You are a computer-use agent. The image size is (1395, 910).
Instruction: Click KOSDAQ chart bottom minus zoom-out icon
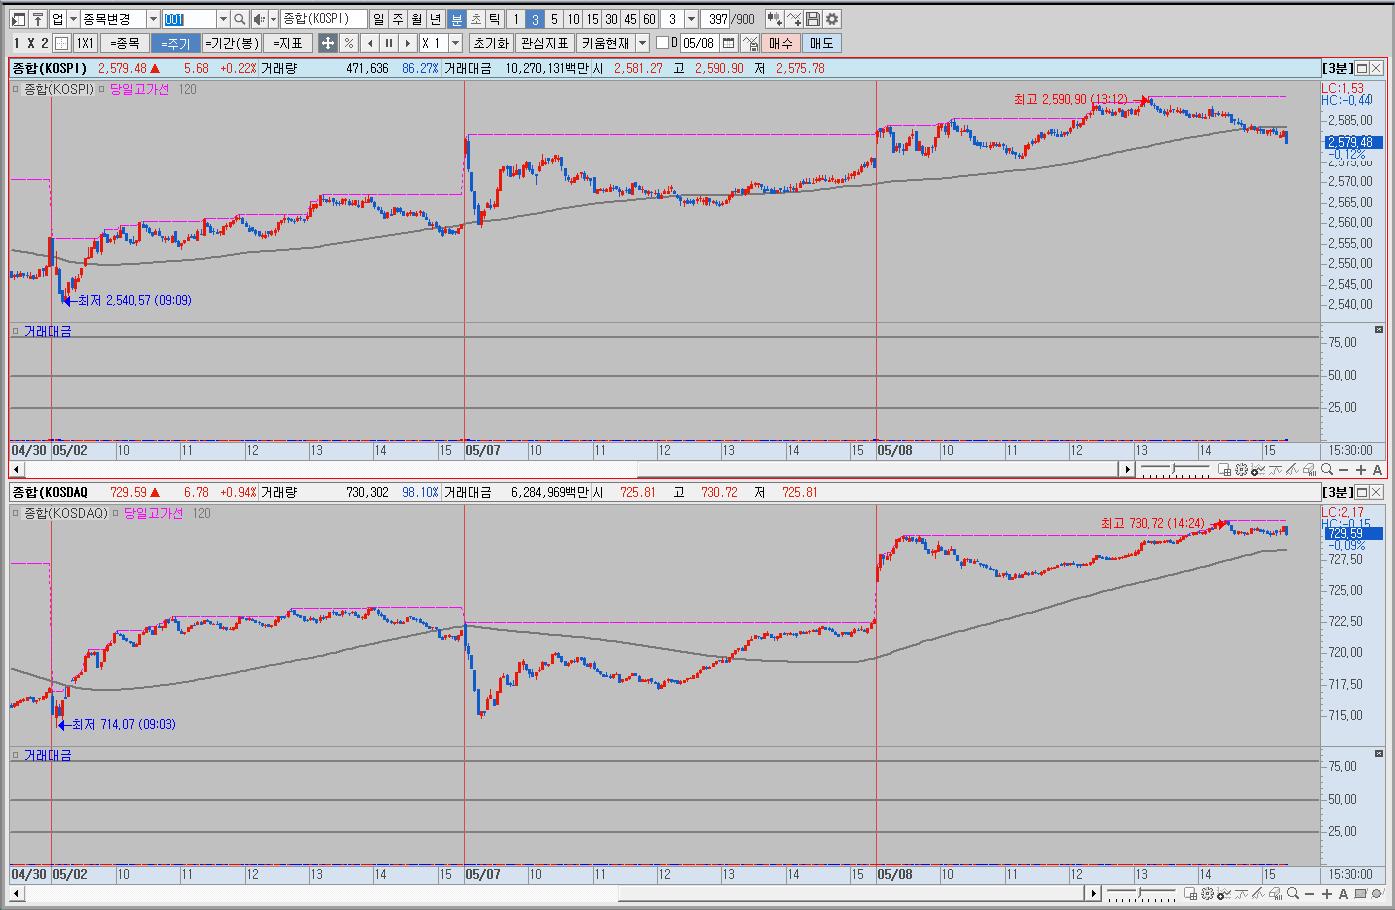tap(1310, 893)
